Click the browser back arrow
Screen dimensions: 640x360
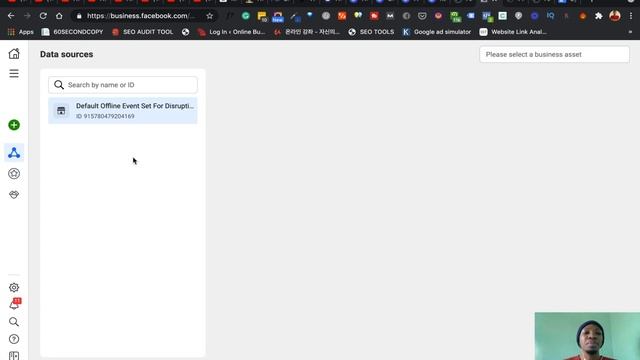point(11,16)
